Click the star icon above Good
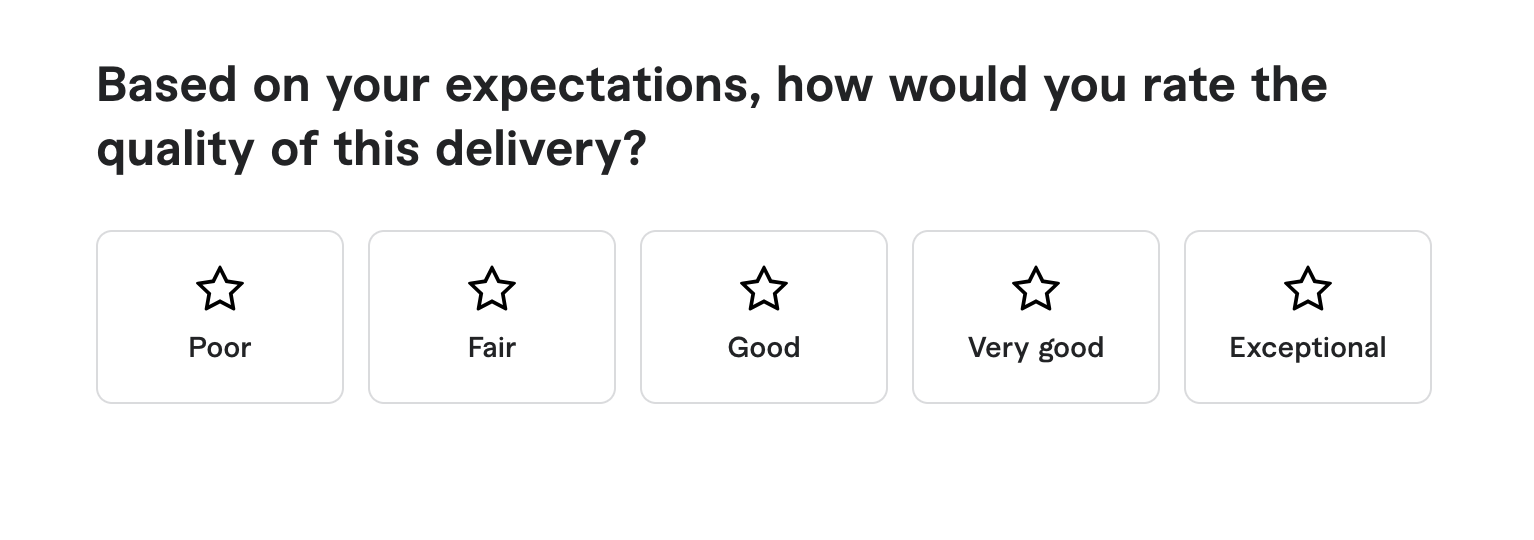Image resolution: width=1534 pixels, height=540 pixels. [x=764, y=289]
